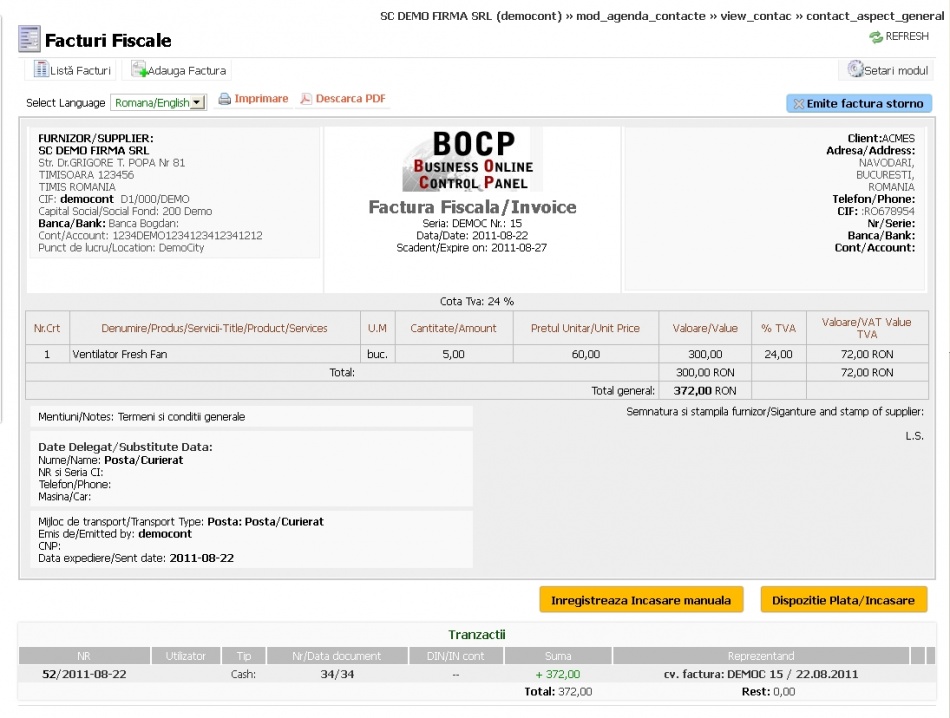The image size is (950, 718).
Task: Click the PDF icon beside Descarca PDF
Action: pyautogui.click(x=306, y=99)
